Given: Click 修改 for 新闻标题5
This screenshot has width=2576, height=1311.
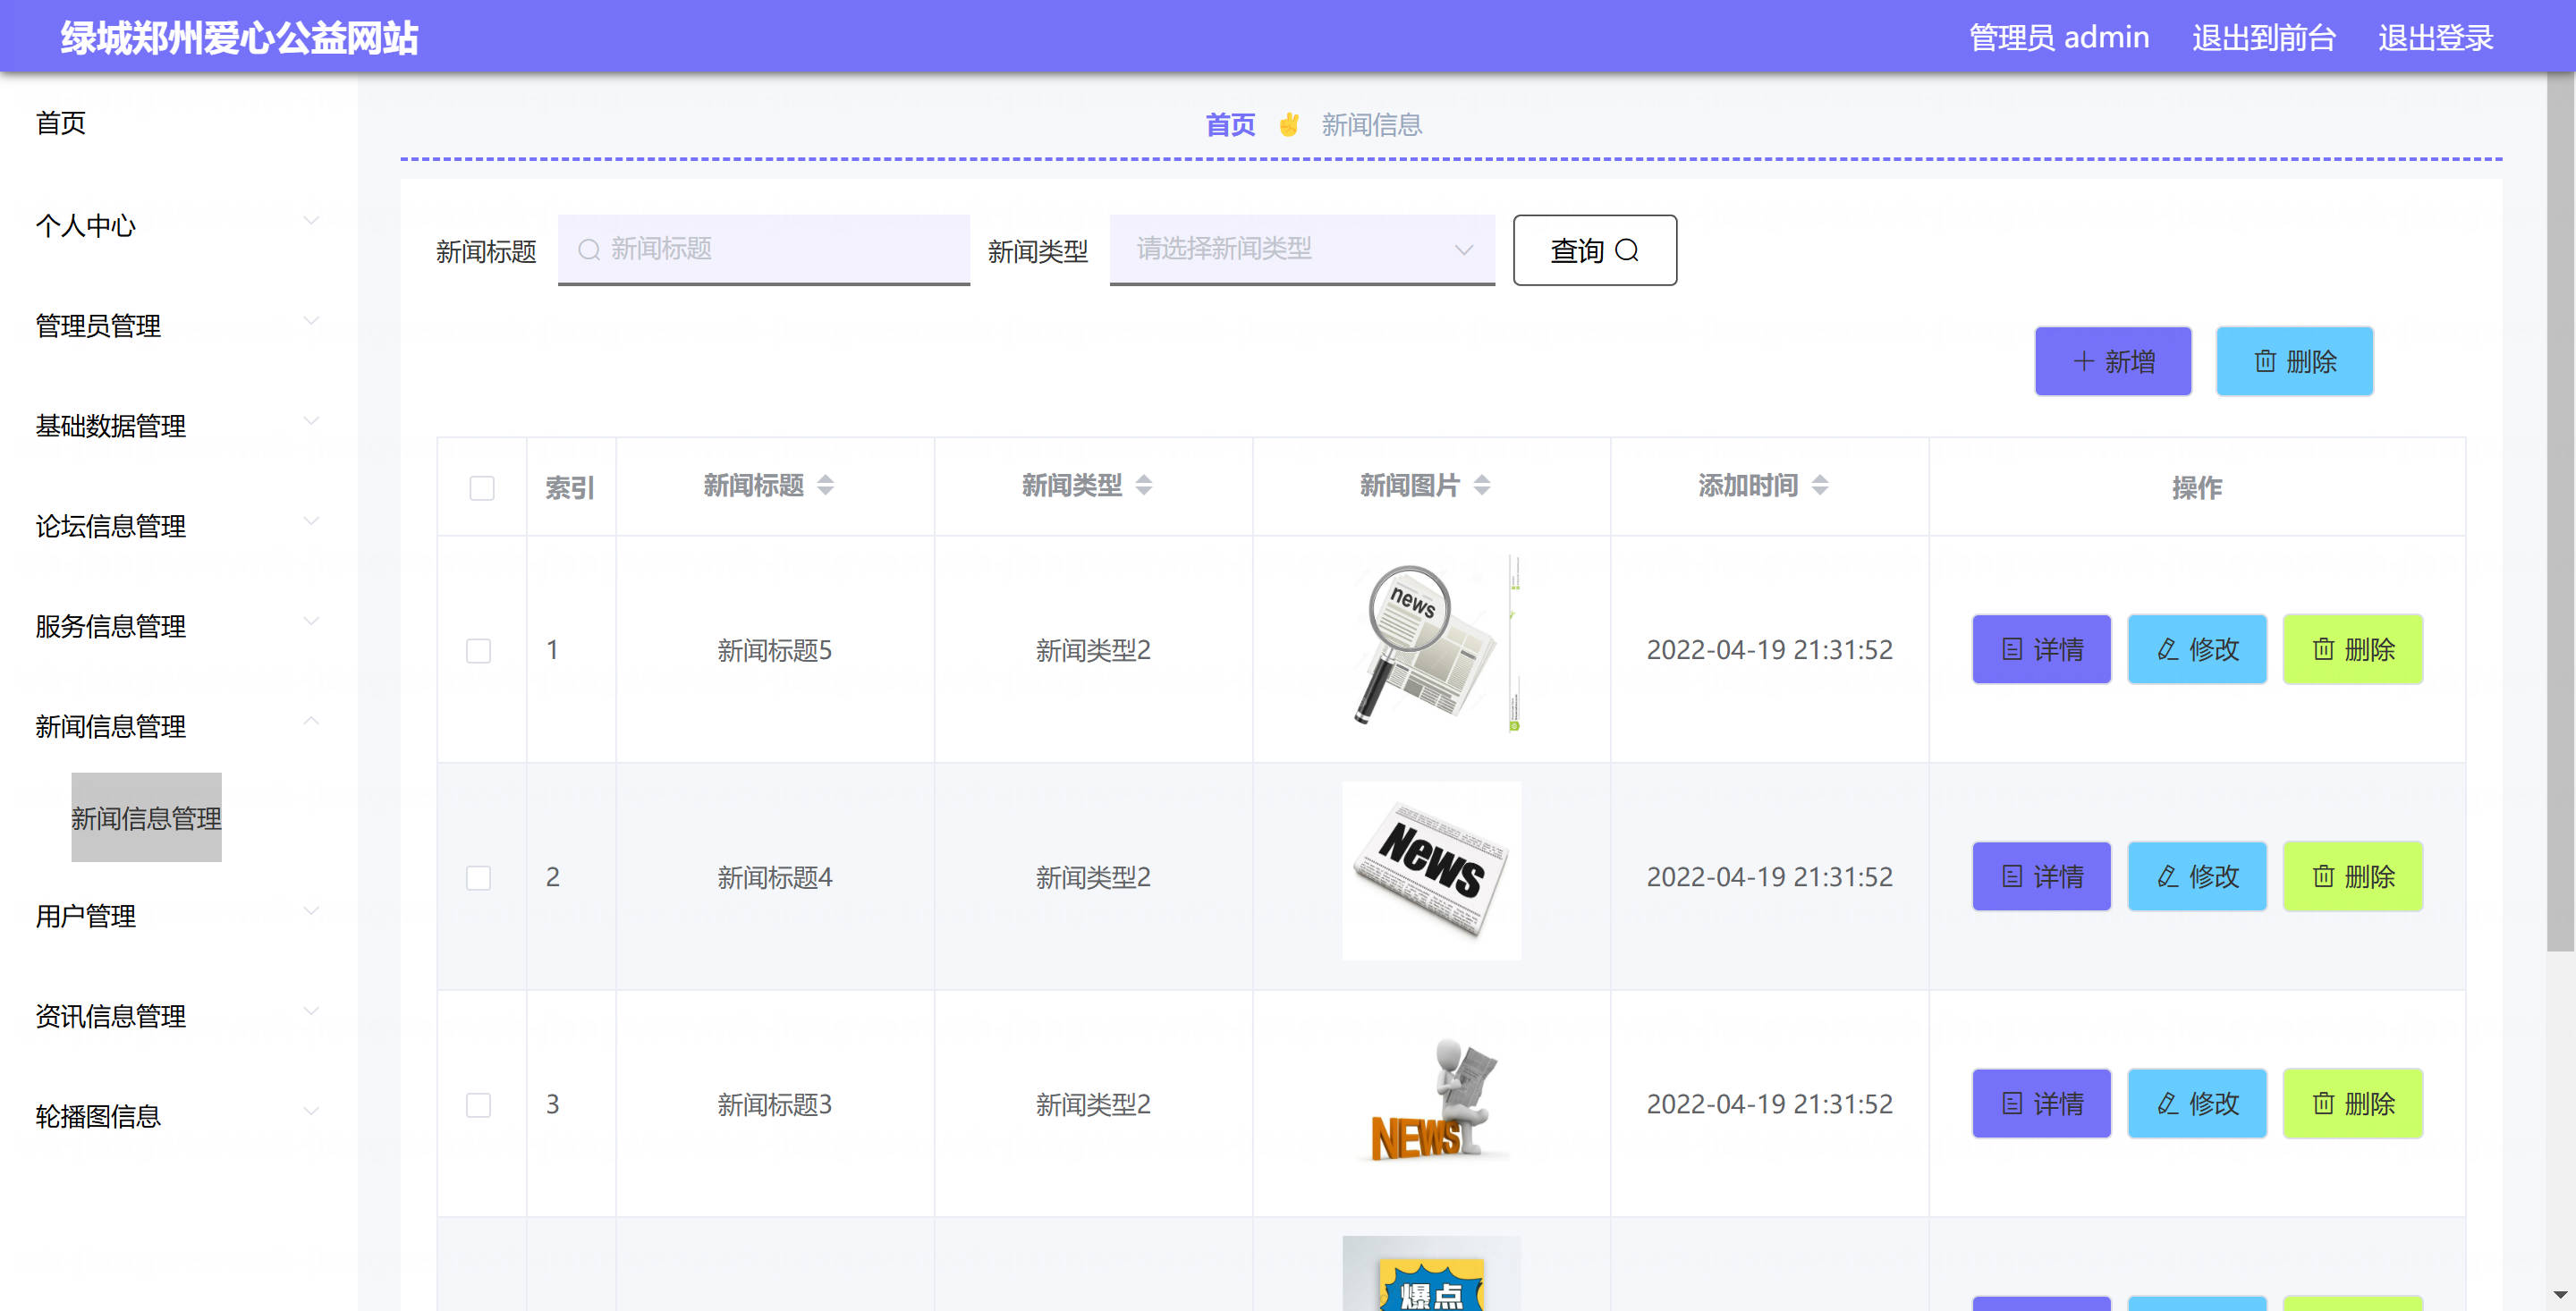Looking at the screenshot, I should pos(2196,649).
